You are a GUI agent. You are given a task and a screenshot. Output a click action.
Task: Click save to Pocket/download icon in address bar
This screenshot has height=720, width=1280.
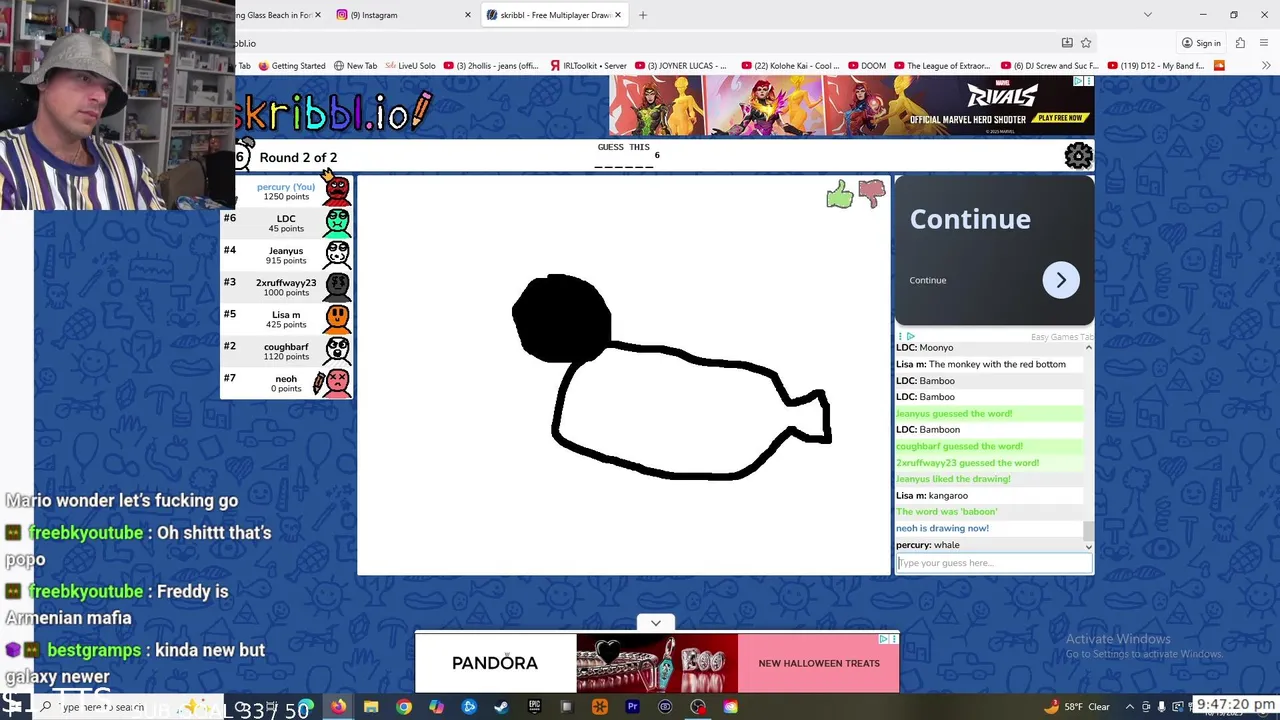pyautogui.click(x=1067, y=43)
